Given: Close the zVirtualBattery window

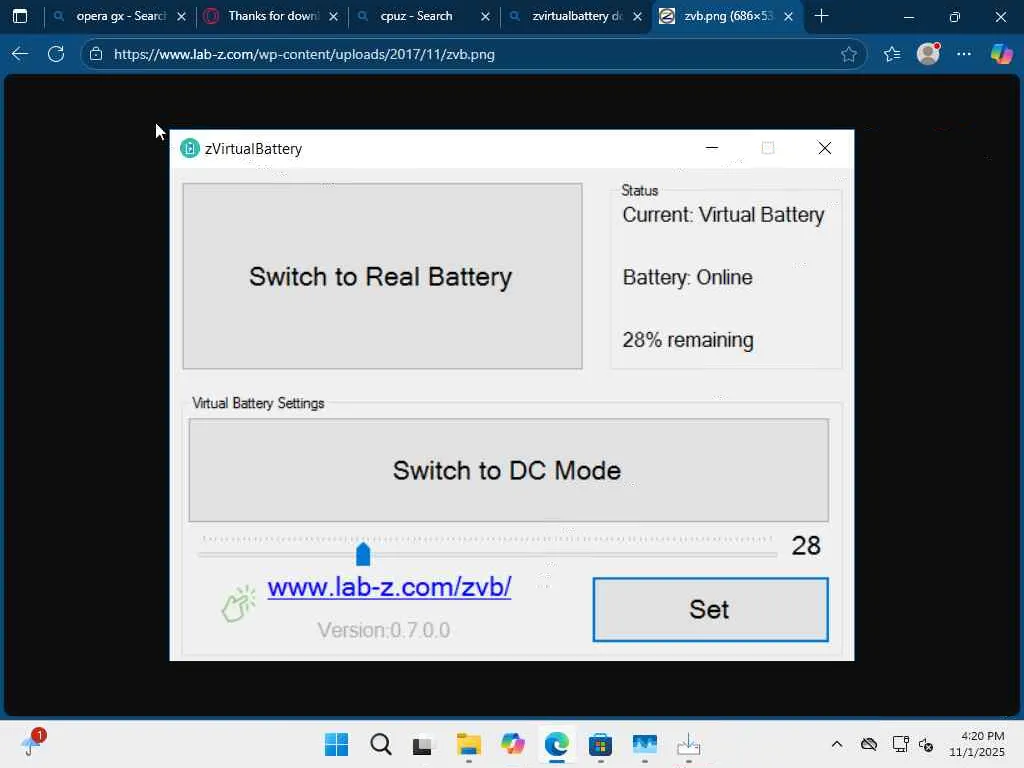Looking at the screenshot, I should 825,148.
